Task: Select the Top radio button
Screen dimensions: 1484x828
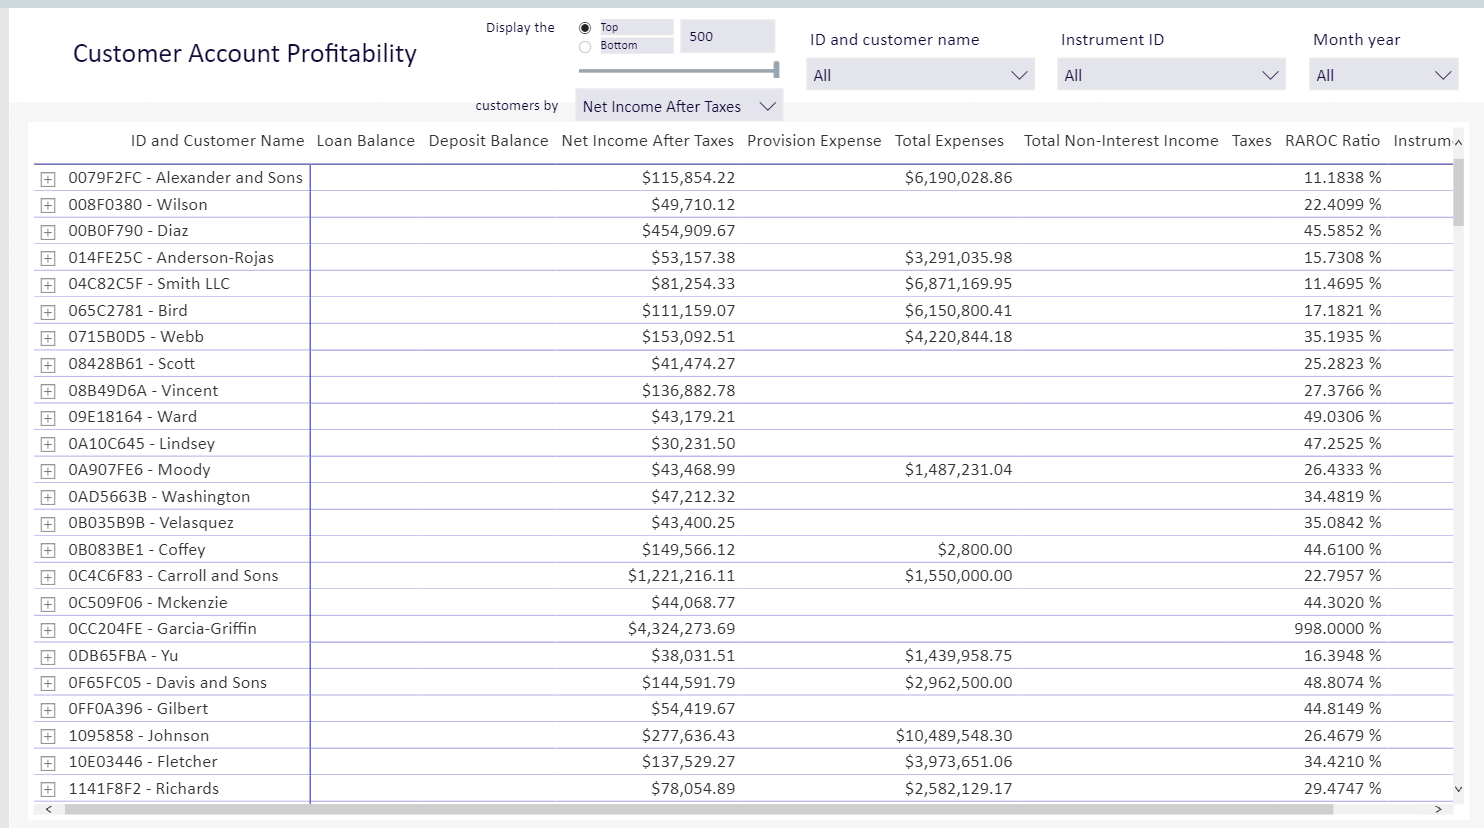Action: pyautogui.click(x=585, y=28)
